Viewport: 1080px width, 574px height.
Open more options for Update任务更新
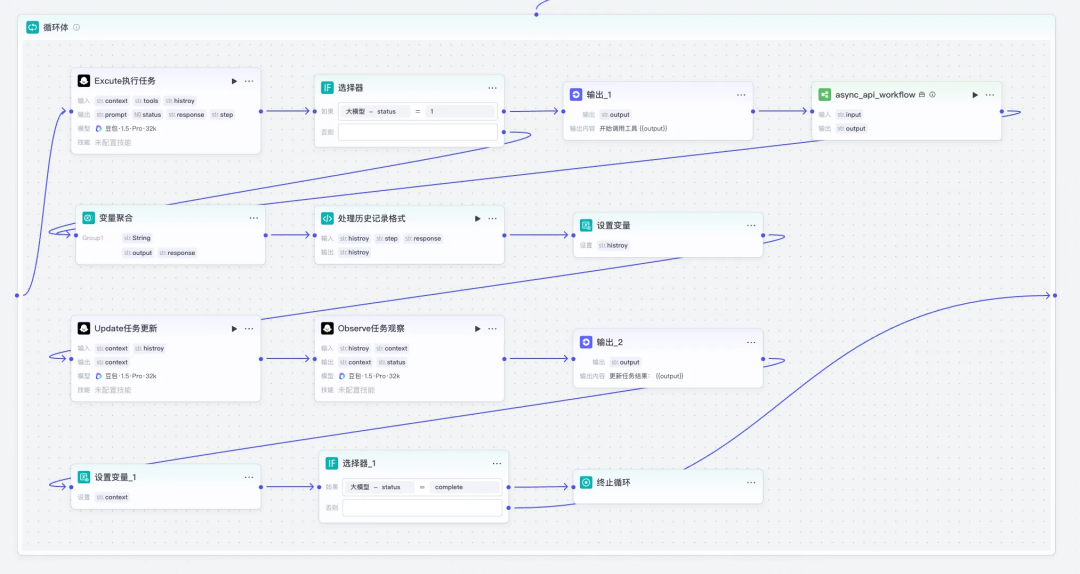(x=249, y=329)
